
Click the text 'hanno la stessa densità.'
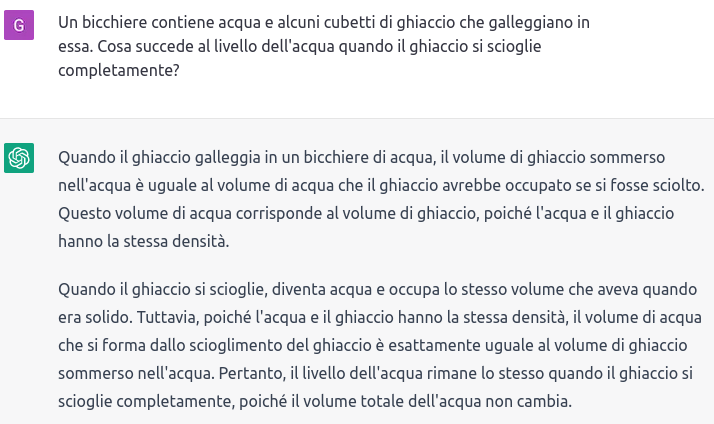pos(143,241)
